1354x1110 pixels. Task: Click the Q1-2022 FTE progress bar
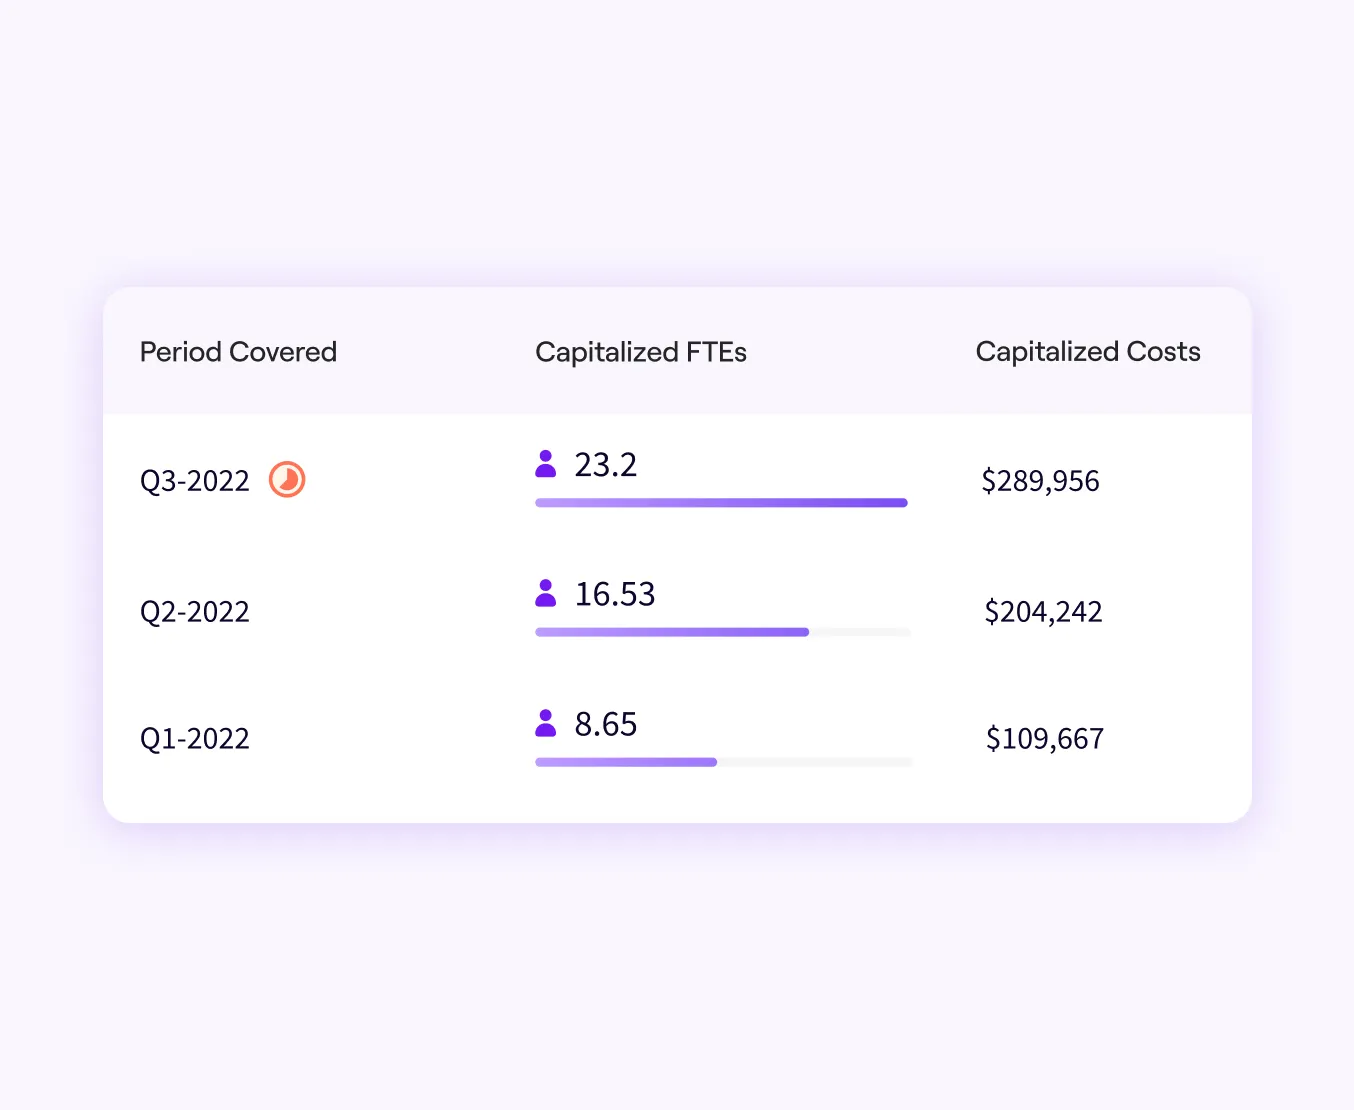point(724,762)
